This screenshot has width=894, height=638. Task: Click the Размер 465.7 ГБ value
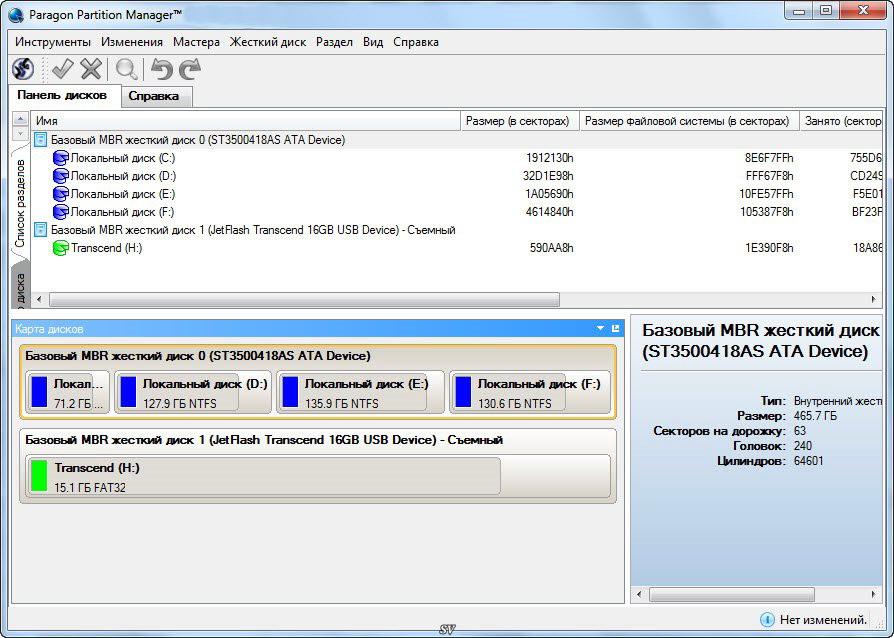[x=815, y=416]
